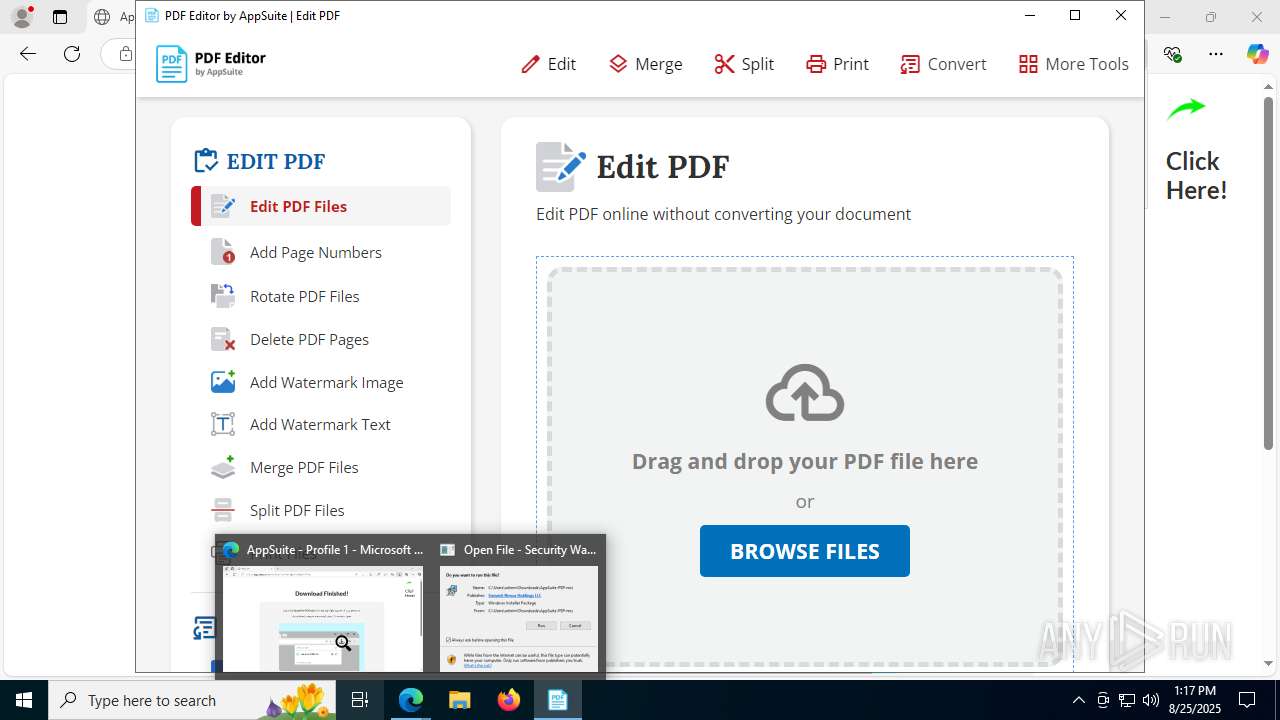This screenshot has height=720, width=1280.
Task: Click the 'Drag and drop your PDF file here' text
Action: tap(805, 461)
